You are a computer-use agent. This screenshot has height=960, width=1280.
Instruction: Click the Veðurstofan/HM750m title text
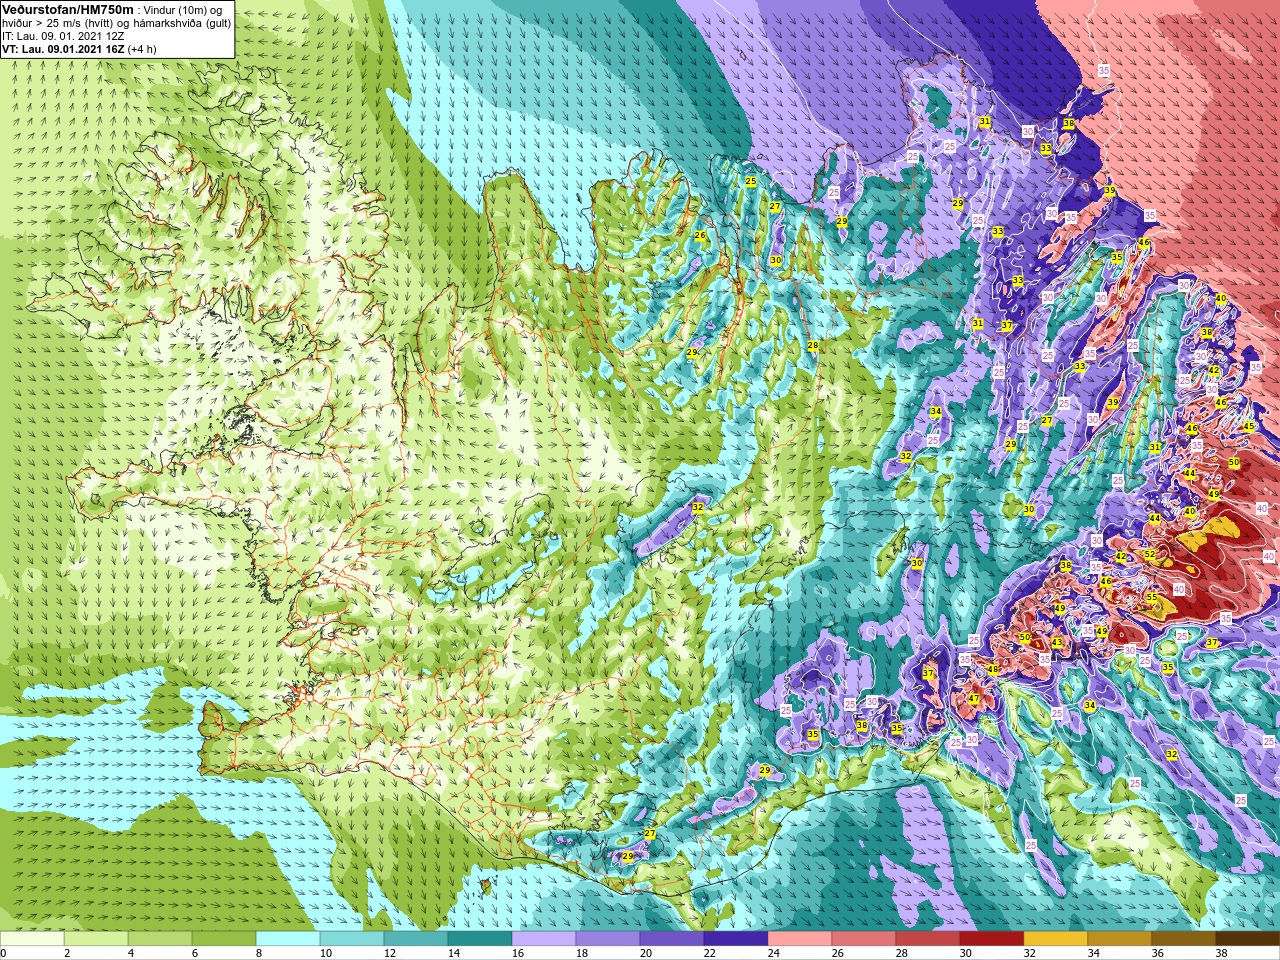(67, 9)
